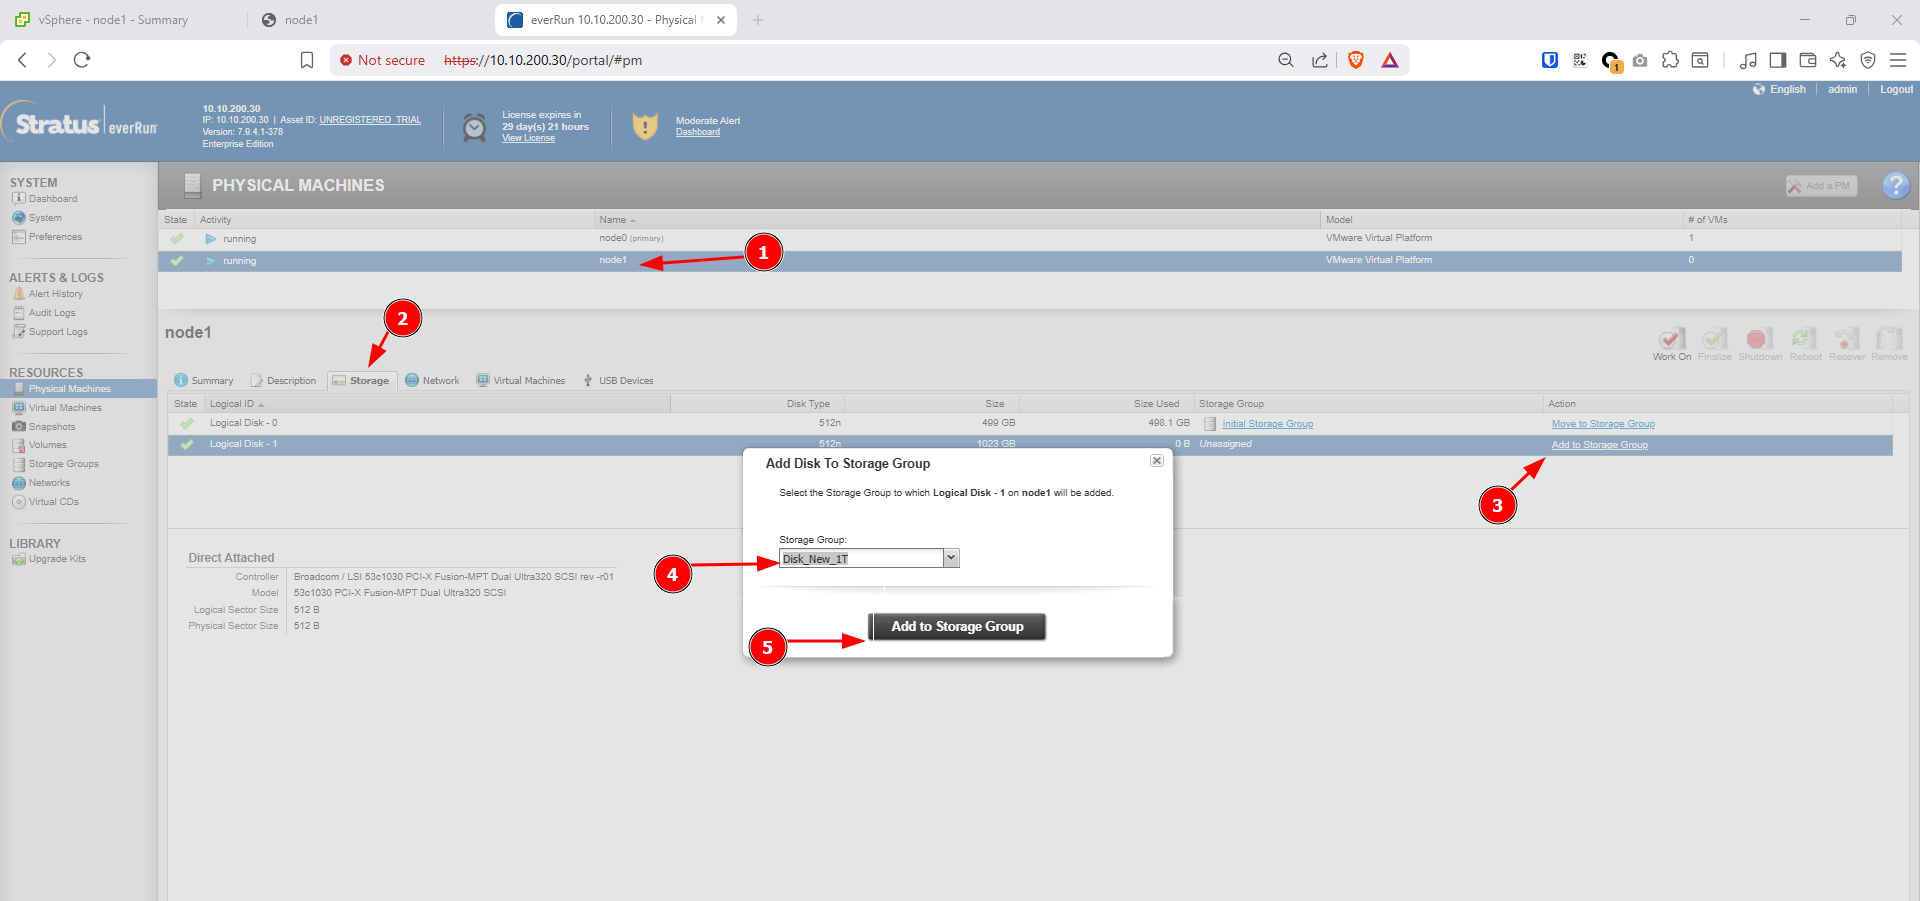This screenshot has width=1920, height=901.
Task: Open Dashboard from the System sidebar
Action: pyautogui.click(x=52, y=199)
